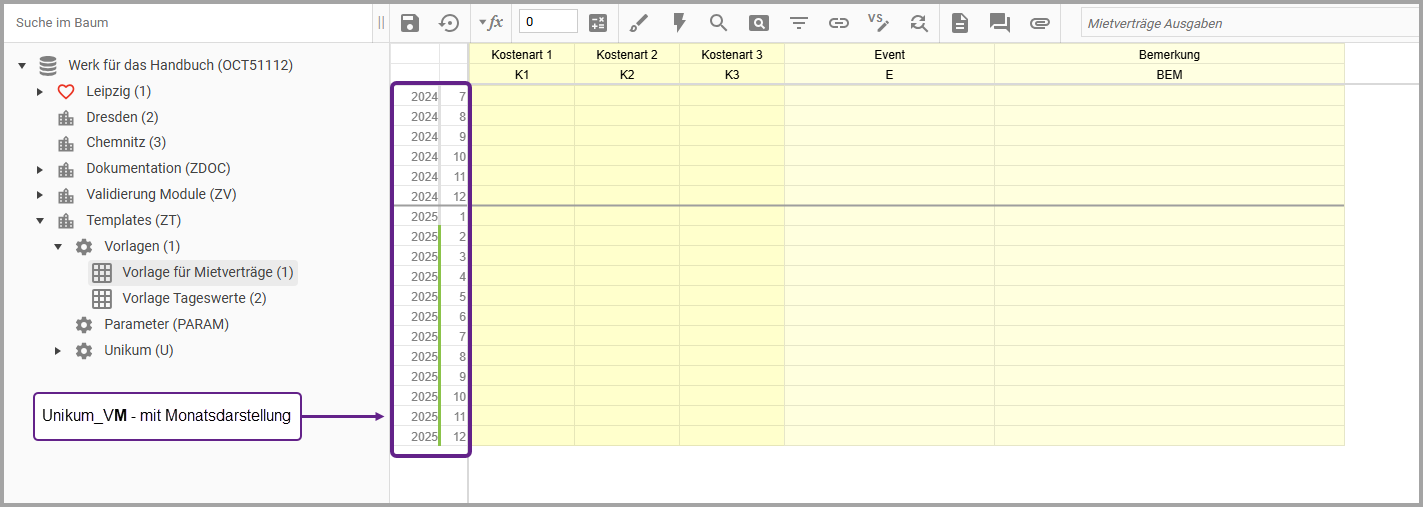
Task: Click the document page icon
Action: (960, 23)
